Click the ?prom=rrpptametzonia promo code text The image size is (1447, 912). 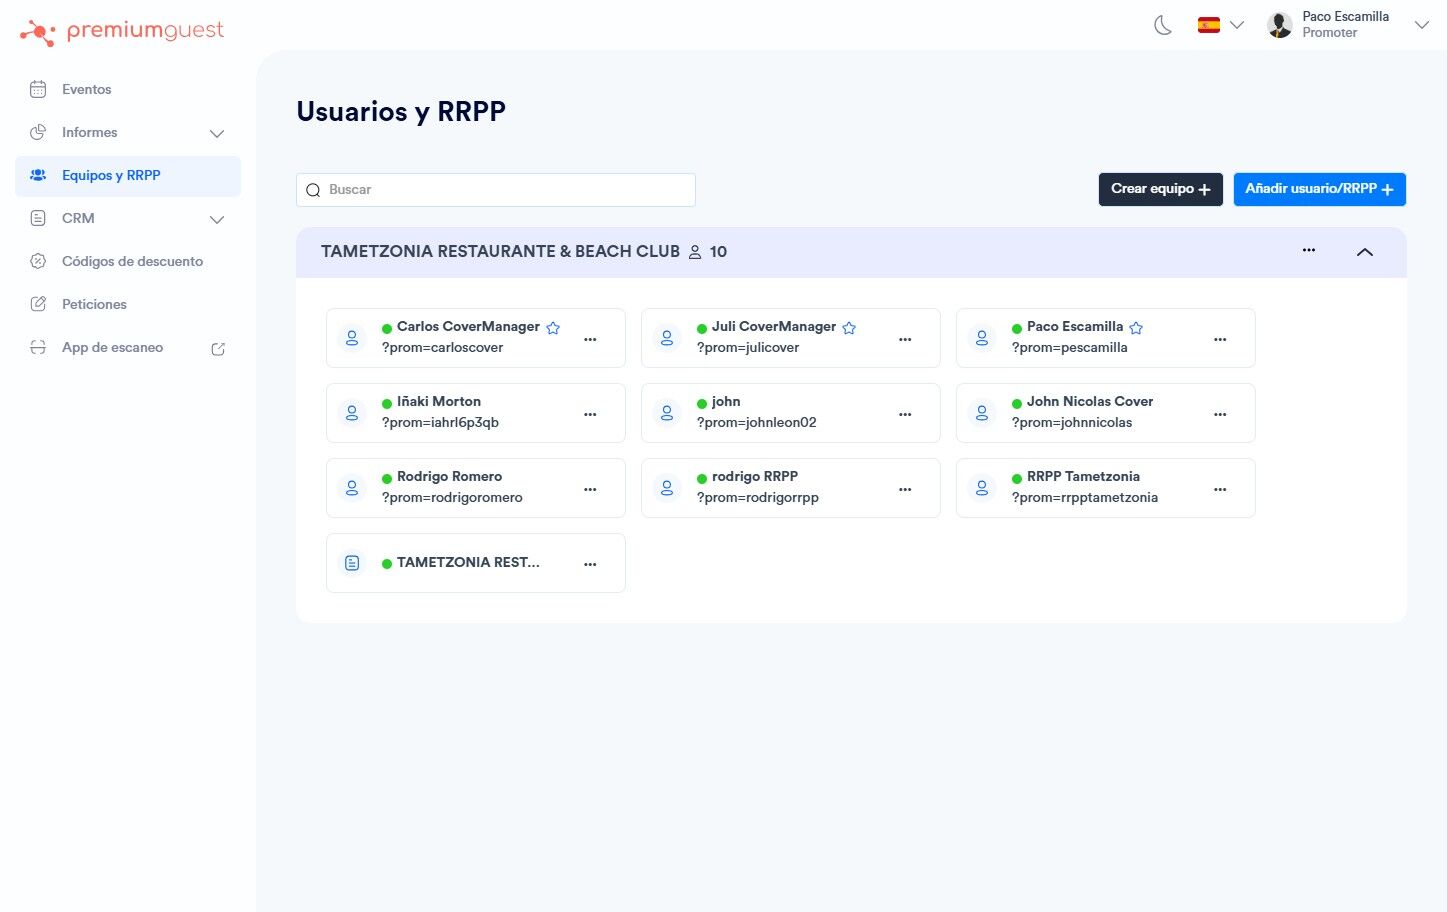[1085, 497]
